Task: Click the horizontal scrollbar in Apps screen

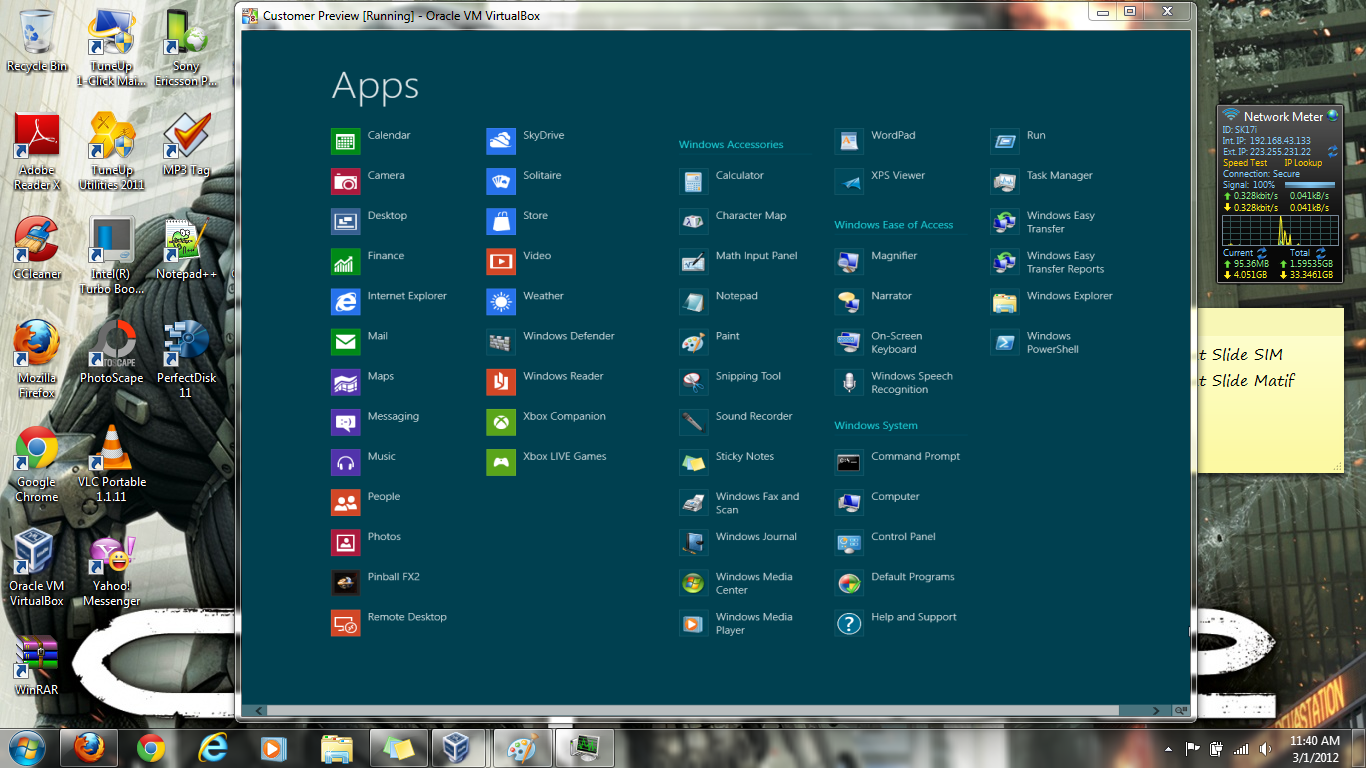Action: (x=693, y=711)
